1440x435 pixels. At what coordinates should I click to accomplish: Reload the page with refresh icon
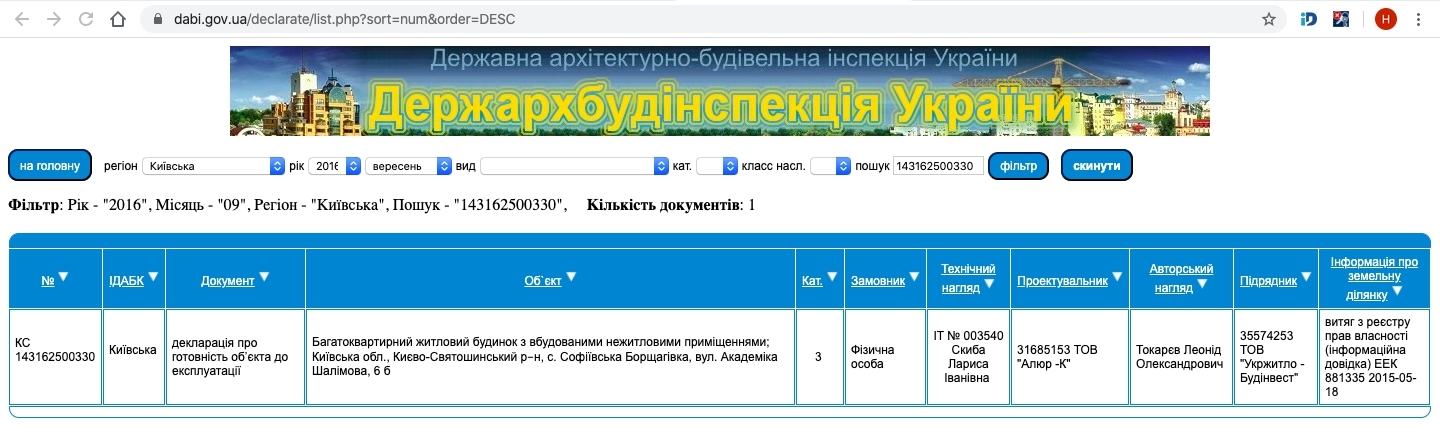pos(86,19)
